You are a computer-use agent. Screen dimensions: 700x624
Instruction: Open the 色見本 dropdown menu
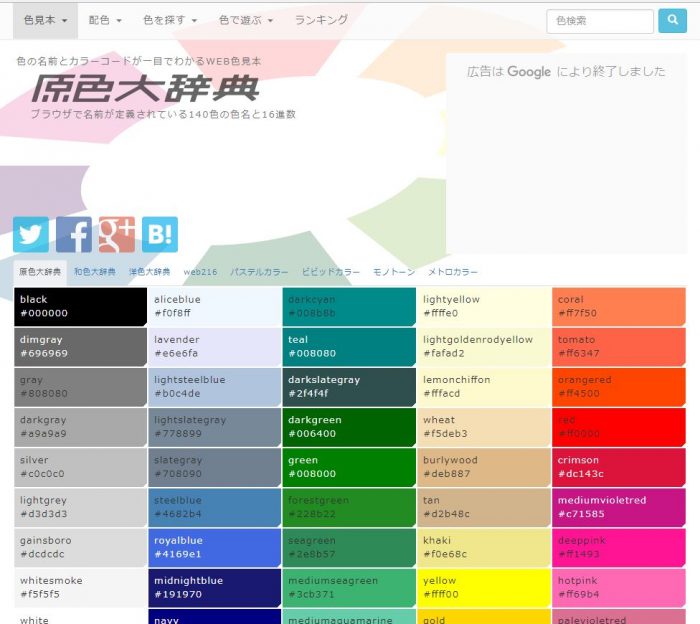[x=46, y=20]
